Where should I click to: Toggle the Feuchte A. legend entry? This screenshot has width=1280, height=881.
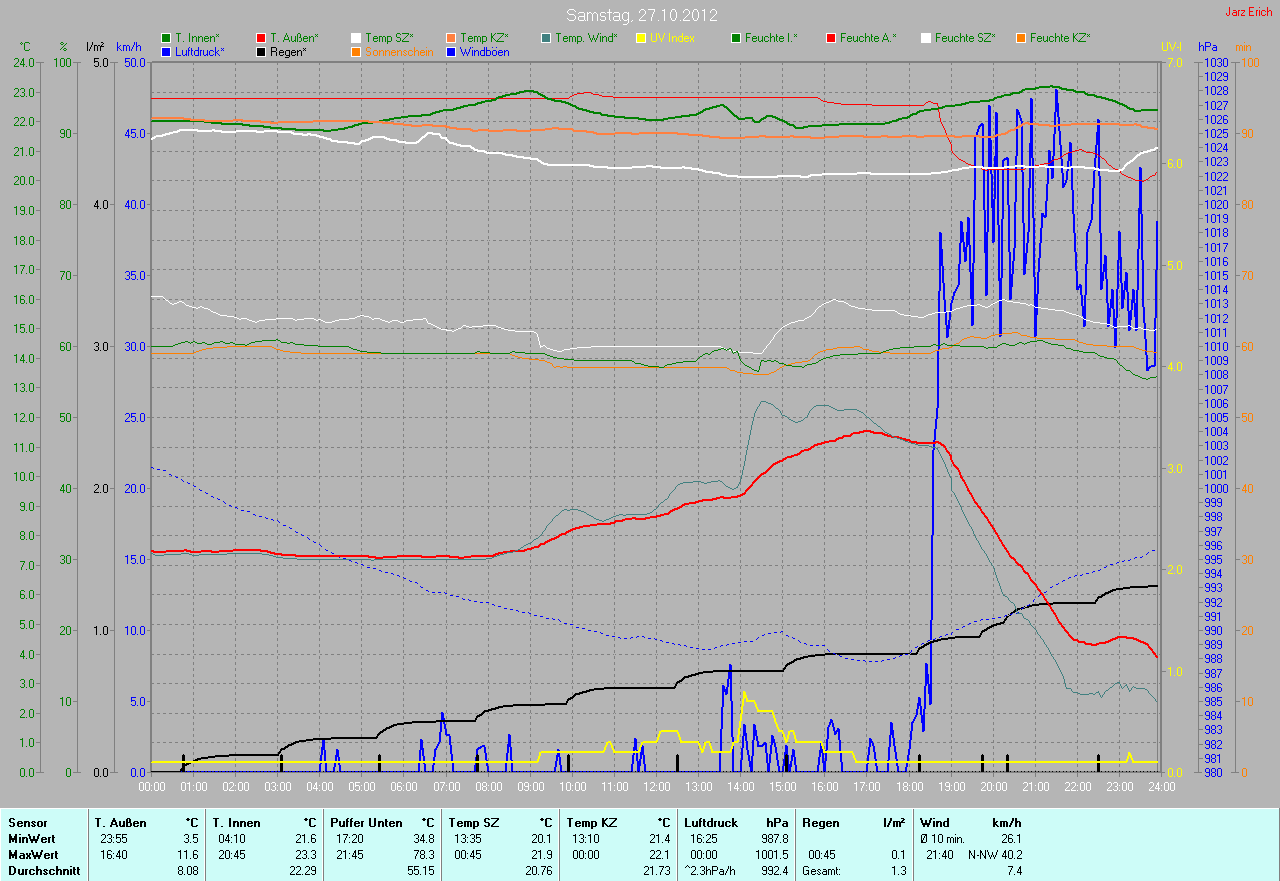pos(867,38)
